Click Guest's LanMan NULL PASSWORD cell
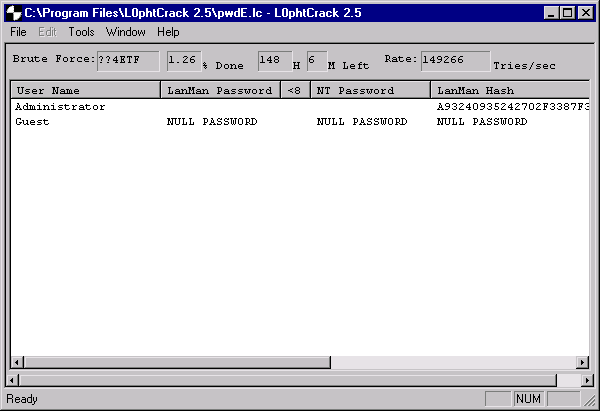600x411 pixels. (x=212, y=122)
